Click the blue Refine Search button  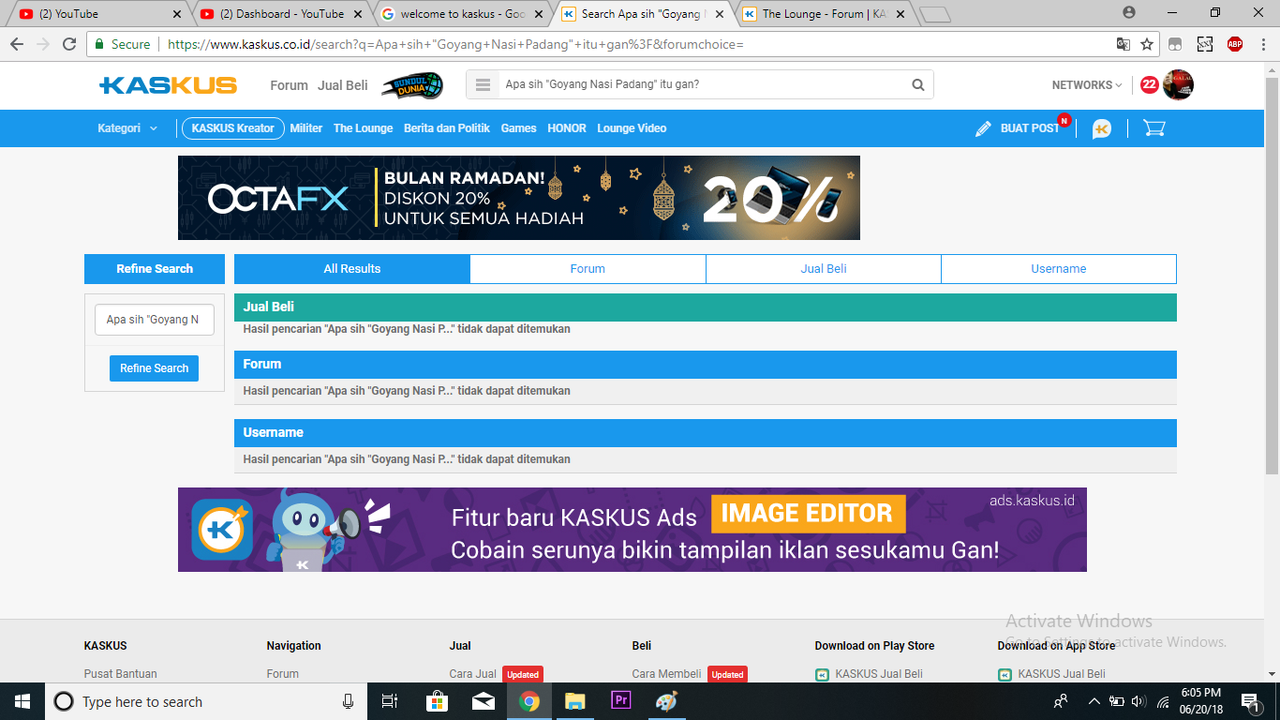[x=154, y=368]
